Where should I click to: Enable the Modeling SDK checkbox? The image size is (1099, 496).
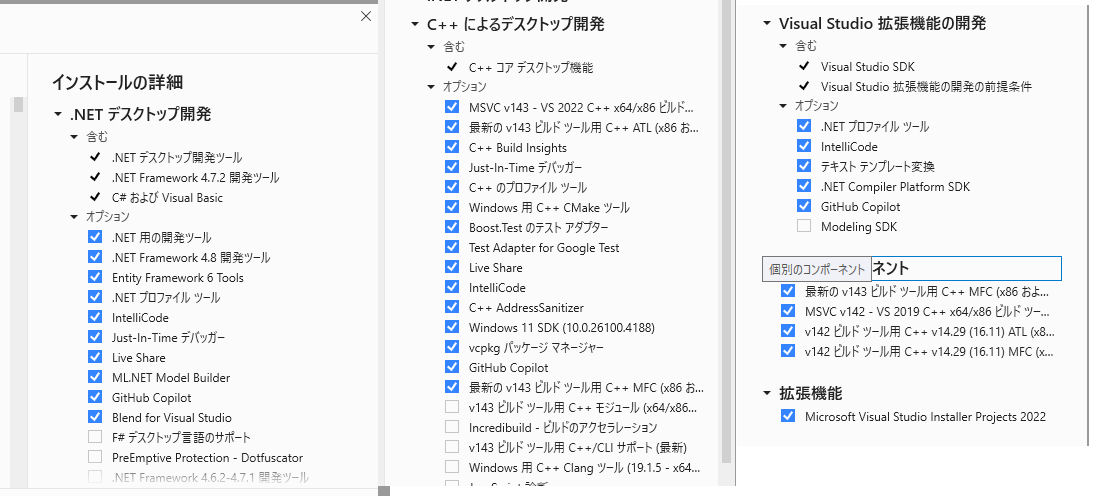[x=804, y=227]
